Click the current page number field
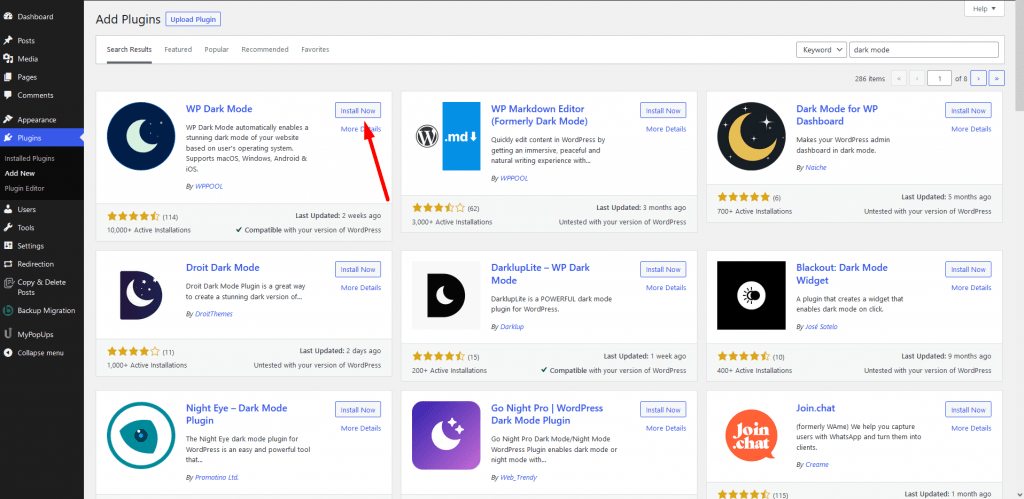Viewport: 1024px width, 499px height. tap(940, 78)
